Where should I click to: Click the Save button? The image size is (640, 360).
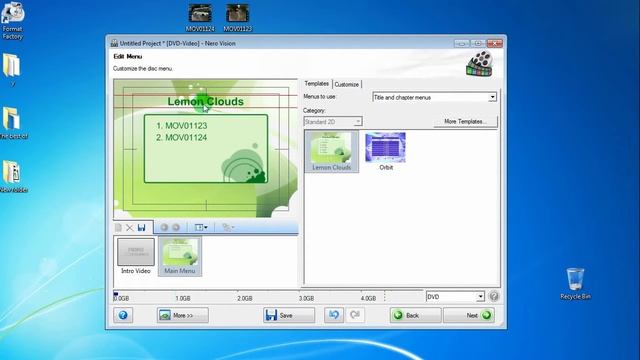pos(289,315)
